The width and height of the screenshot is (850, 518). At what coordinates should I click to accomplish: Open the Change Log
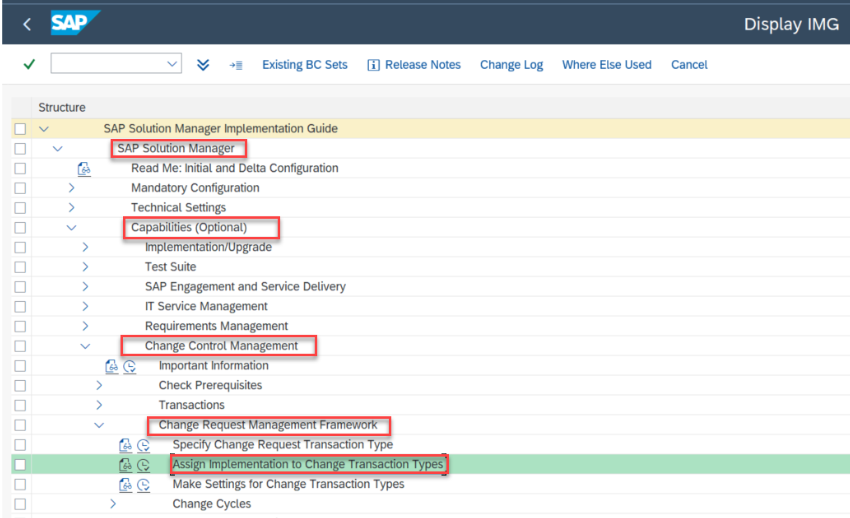point(511,65)
